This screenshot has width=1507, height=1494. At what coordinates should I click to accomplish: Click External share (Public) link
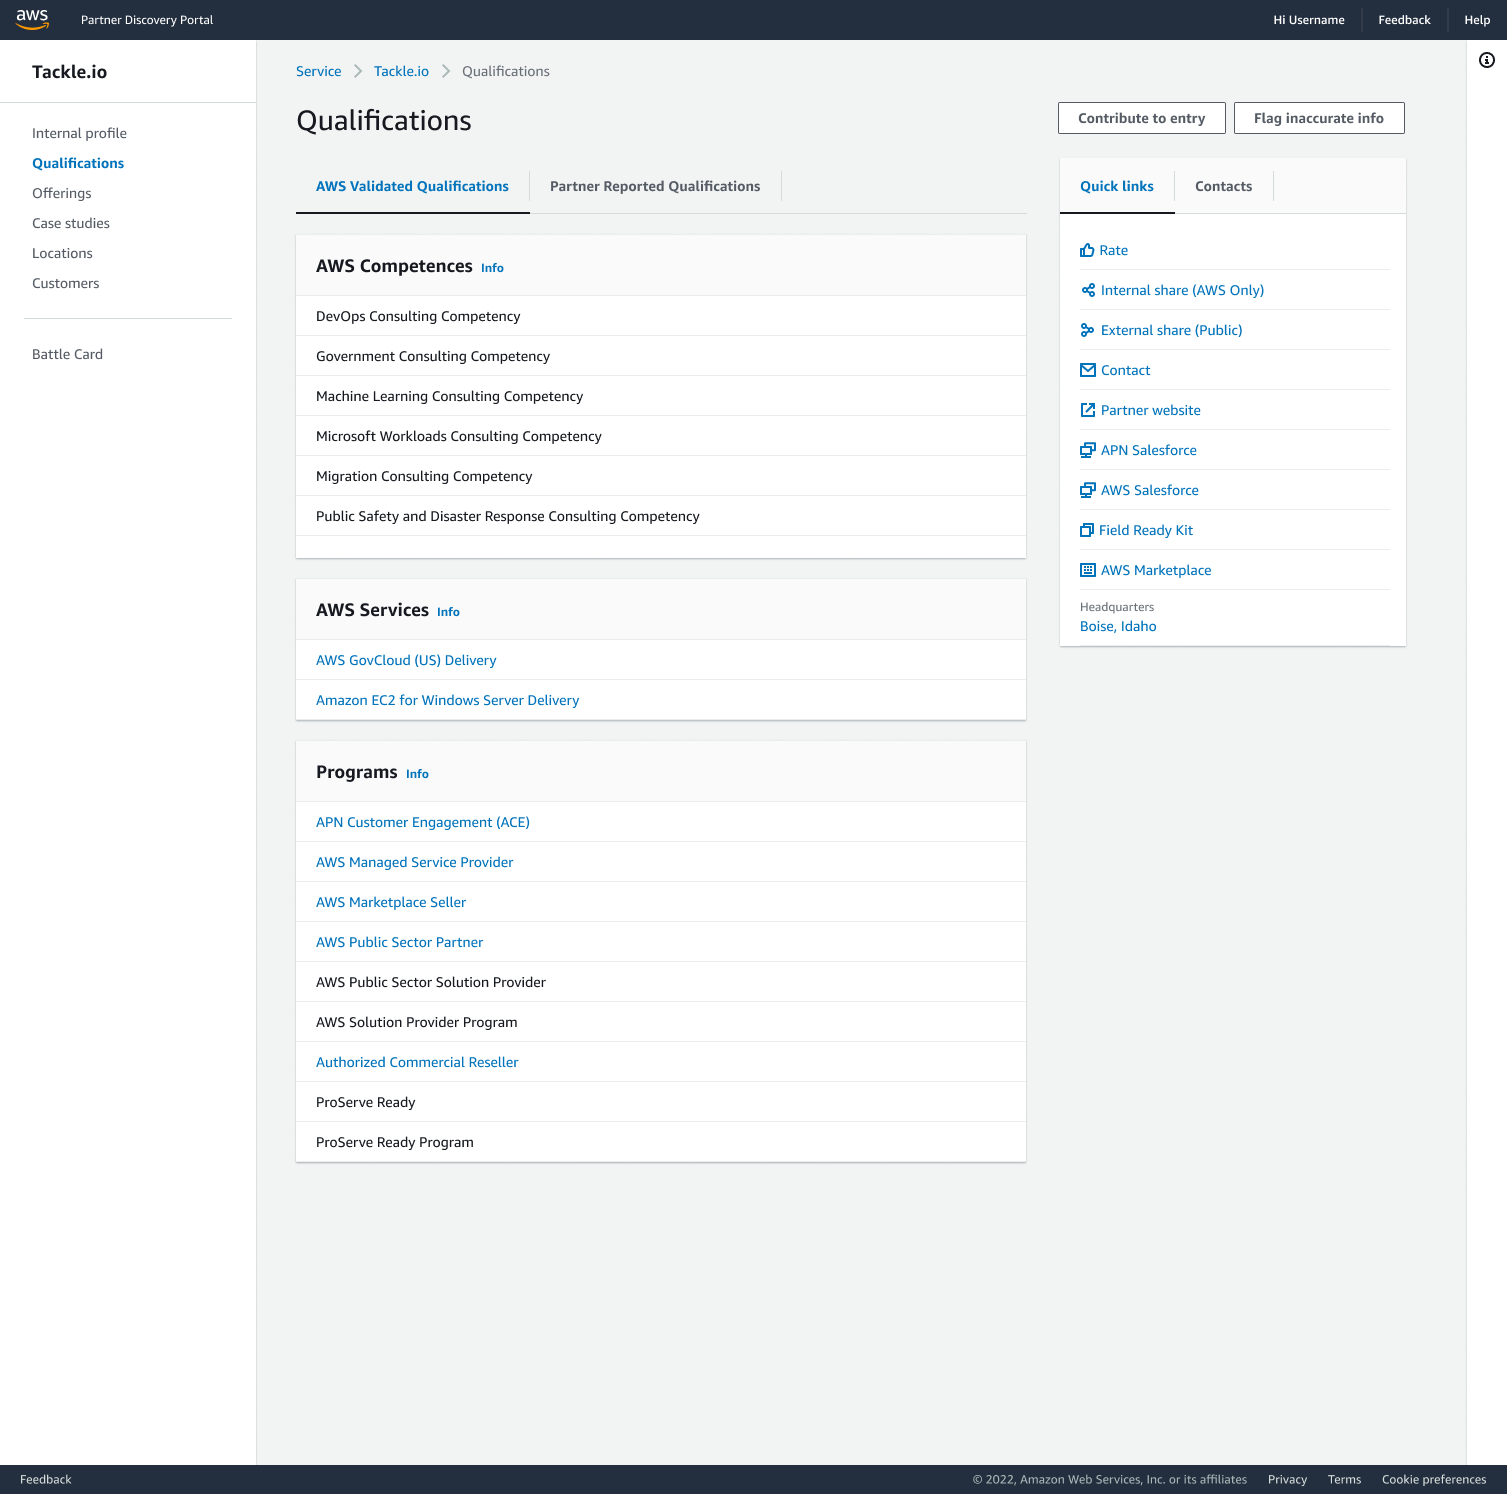[1171, 330]
